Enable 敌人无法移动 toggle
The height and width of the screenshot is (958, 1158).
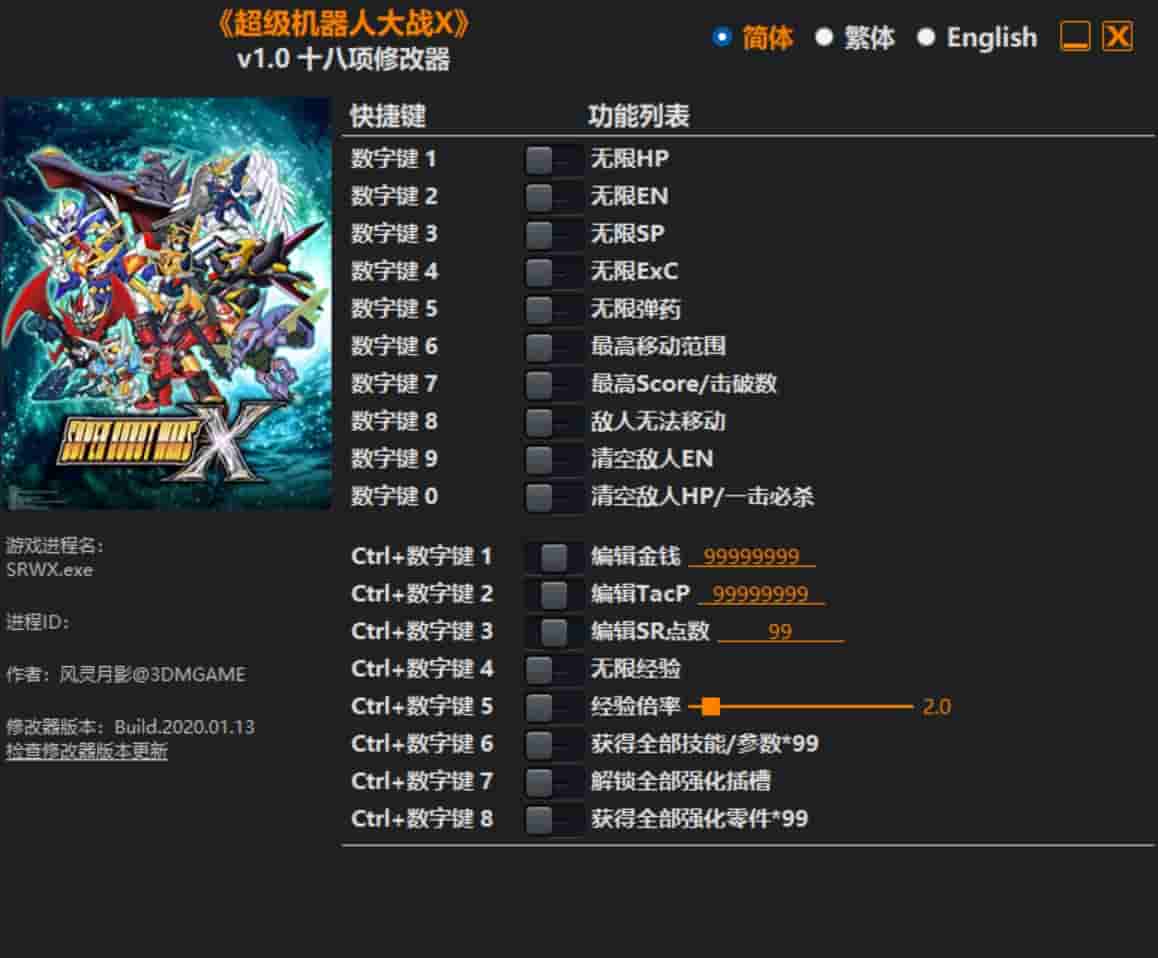point(552,422)
